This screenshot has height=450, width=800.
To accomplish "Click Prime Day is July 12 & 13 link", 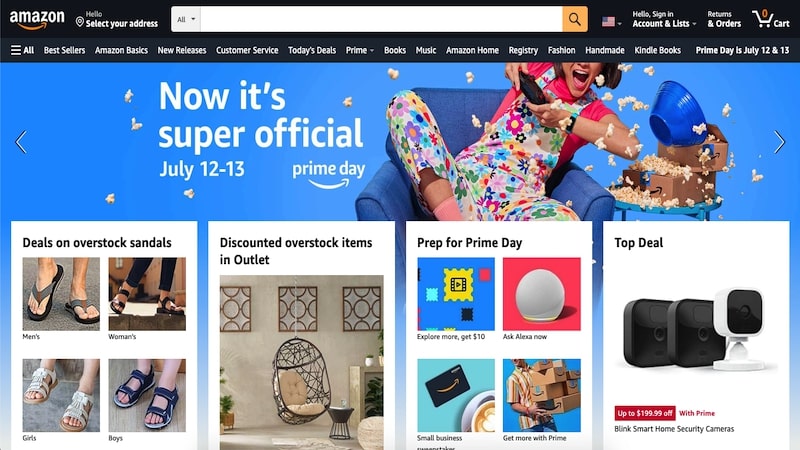I will tap(742, 50).
